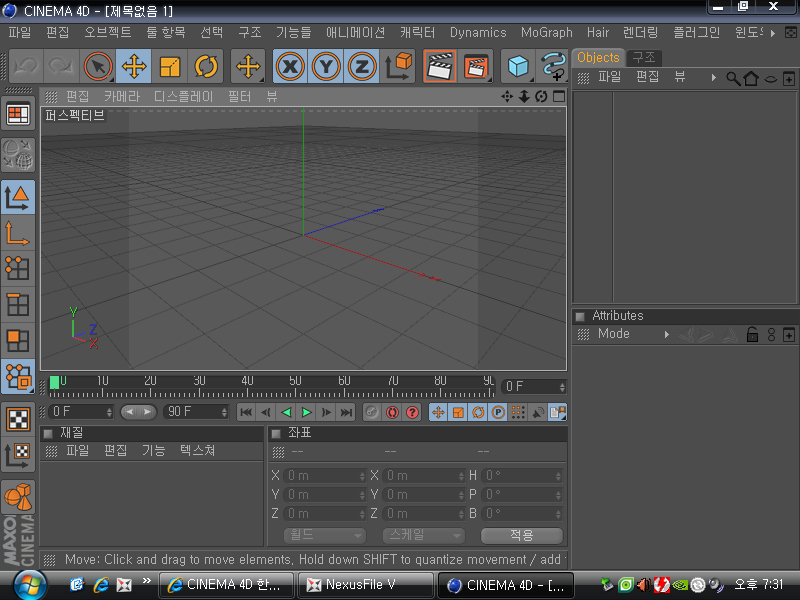Toggle autokeying button
This screenshot has height=600, width=800.
(x=392, y=412)
